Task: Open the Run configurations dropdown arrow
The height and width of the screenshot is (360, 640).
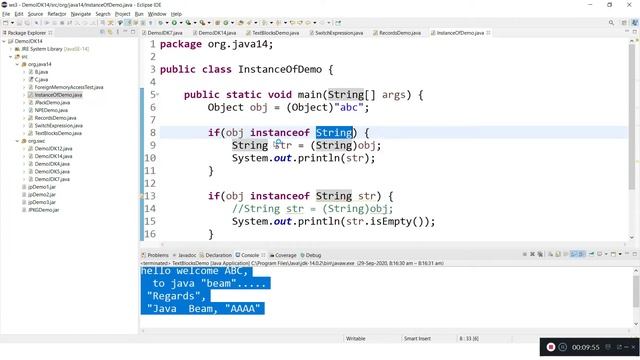Action: pyautogui.click(x=181, y=23)
